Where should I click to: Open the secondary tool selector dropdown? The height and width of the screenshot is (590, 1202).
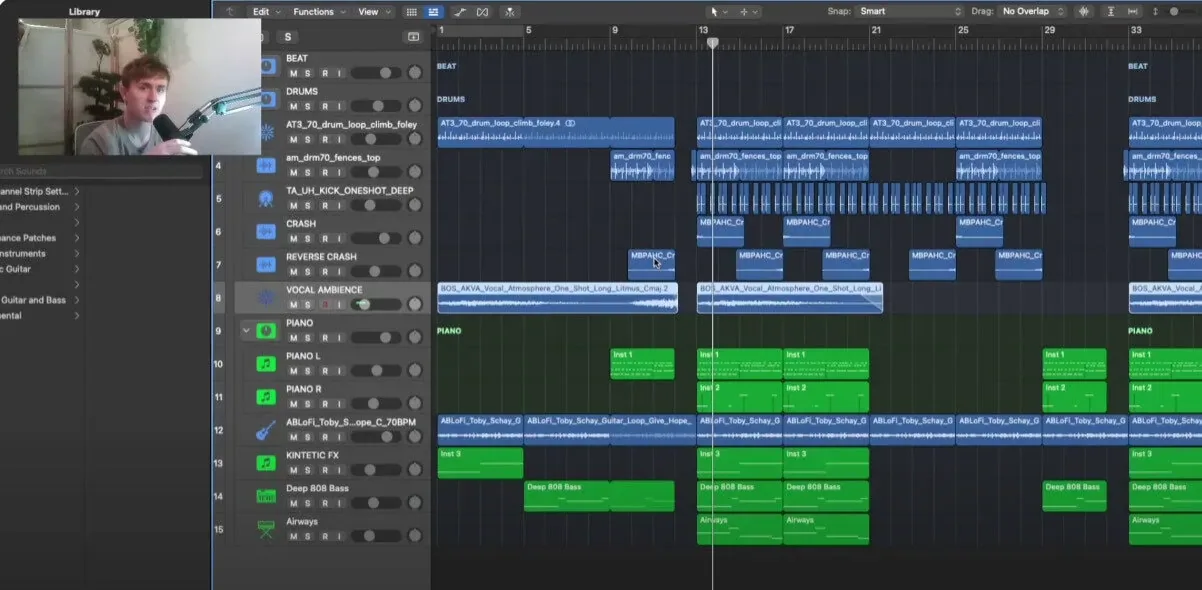(x=748, y=12)
